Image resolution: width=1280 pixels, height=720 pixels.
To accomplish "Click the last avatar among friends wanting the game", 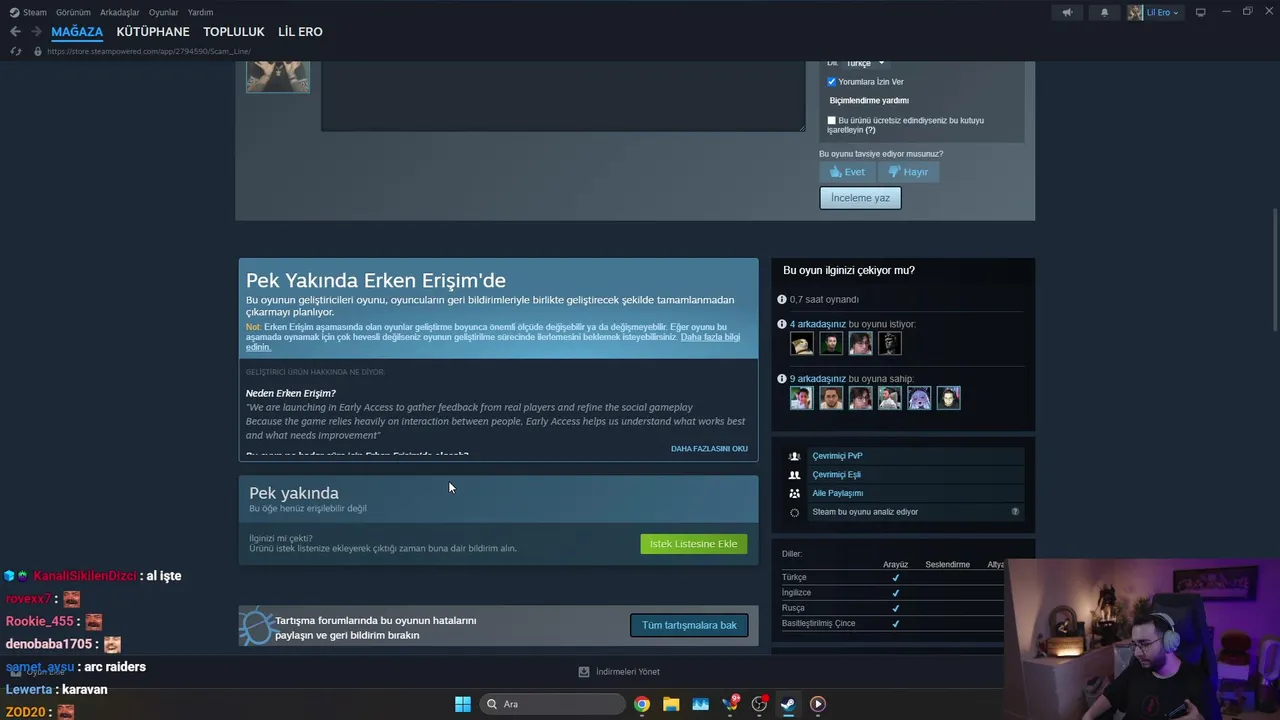I will pyautogui.click(x=889, y=344).
